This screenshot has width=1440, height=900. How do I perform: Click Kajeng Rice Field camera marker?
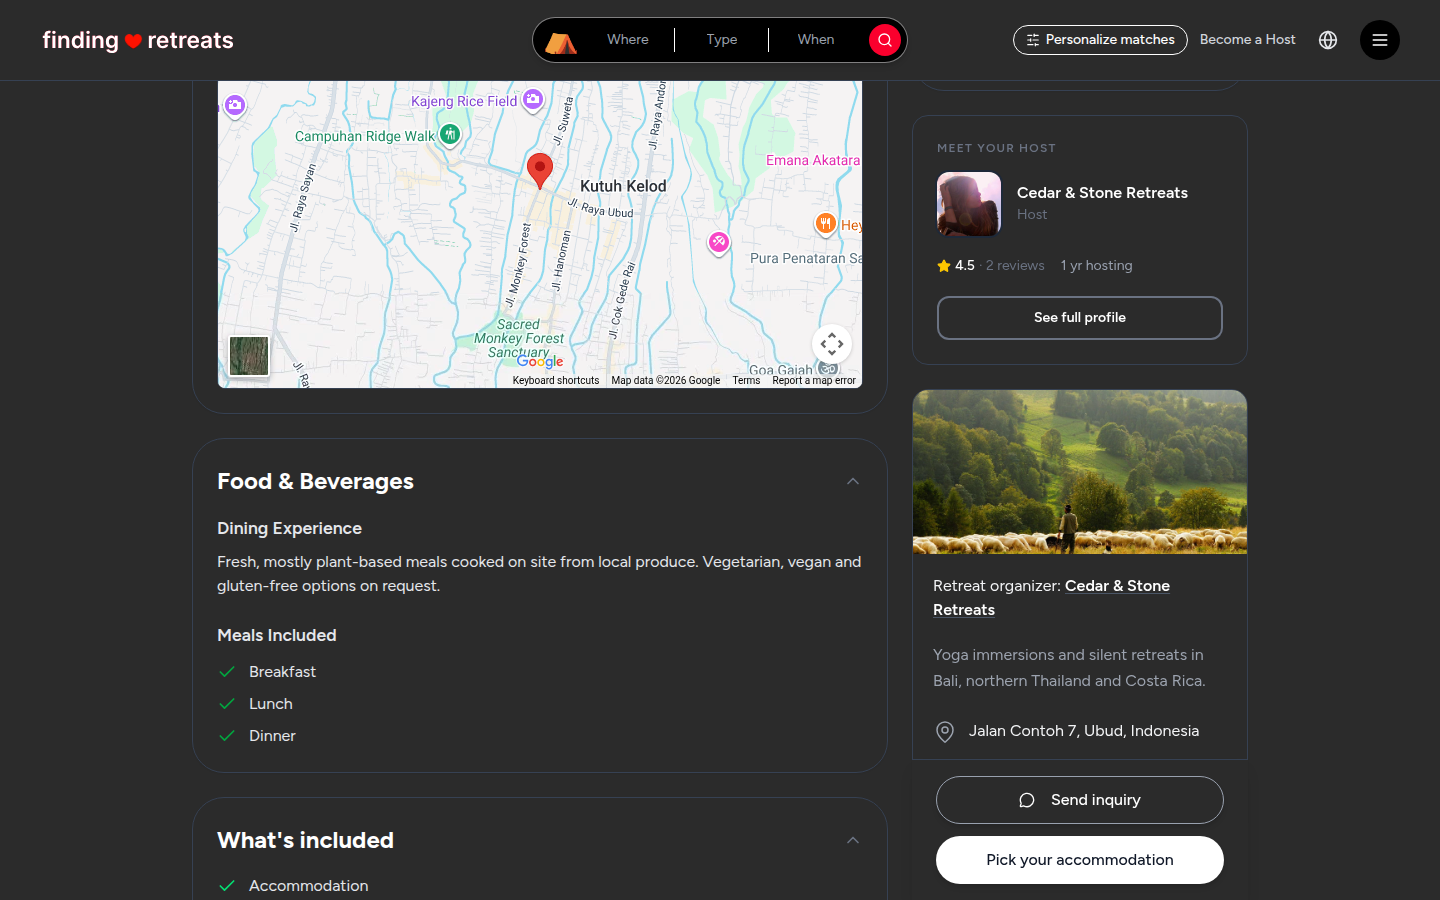533,99
